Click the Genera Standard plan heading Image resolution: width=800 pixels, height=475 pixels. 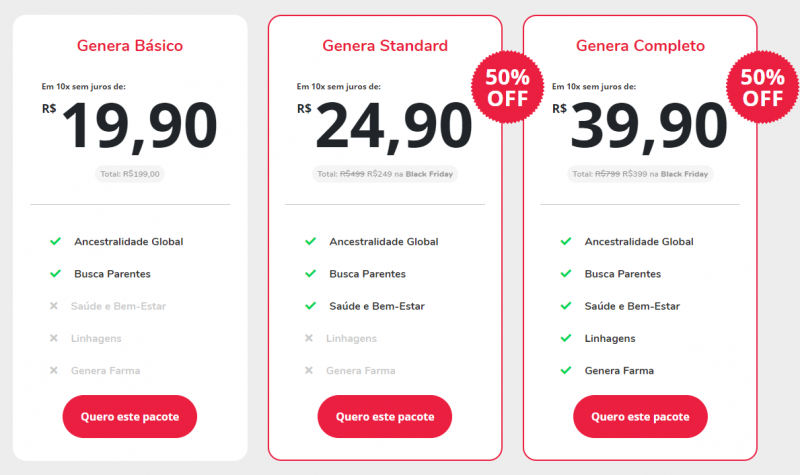pos(385,45)
